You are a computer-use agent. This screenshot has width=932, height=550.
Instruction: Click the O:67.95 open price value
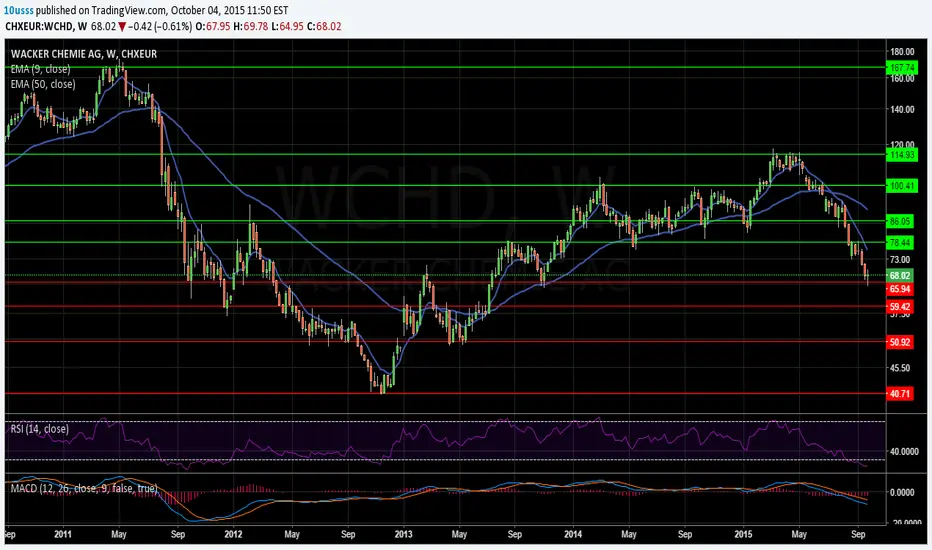point(213,26)
